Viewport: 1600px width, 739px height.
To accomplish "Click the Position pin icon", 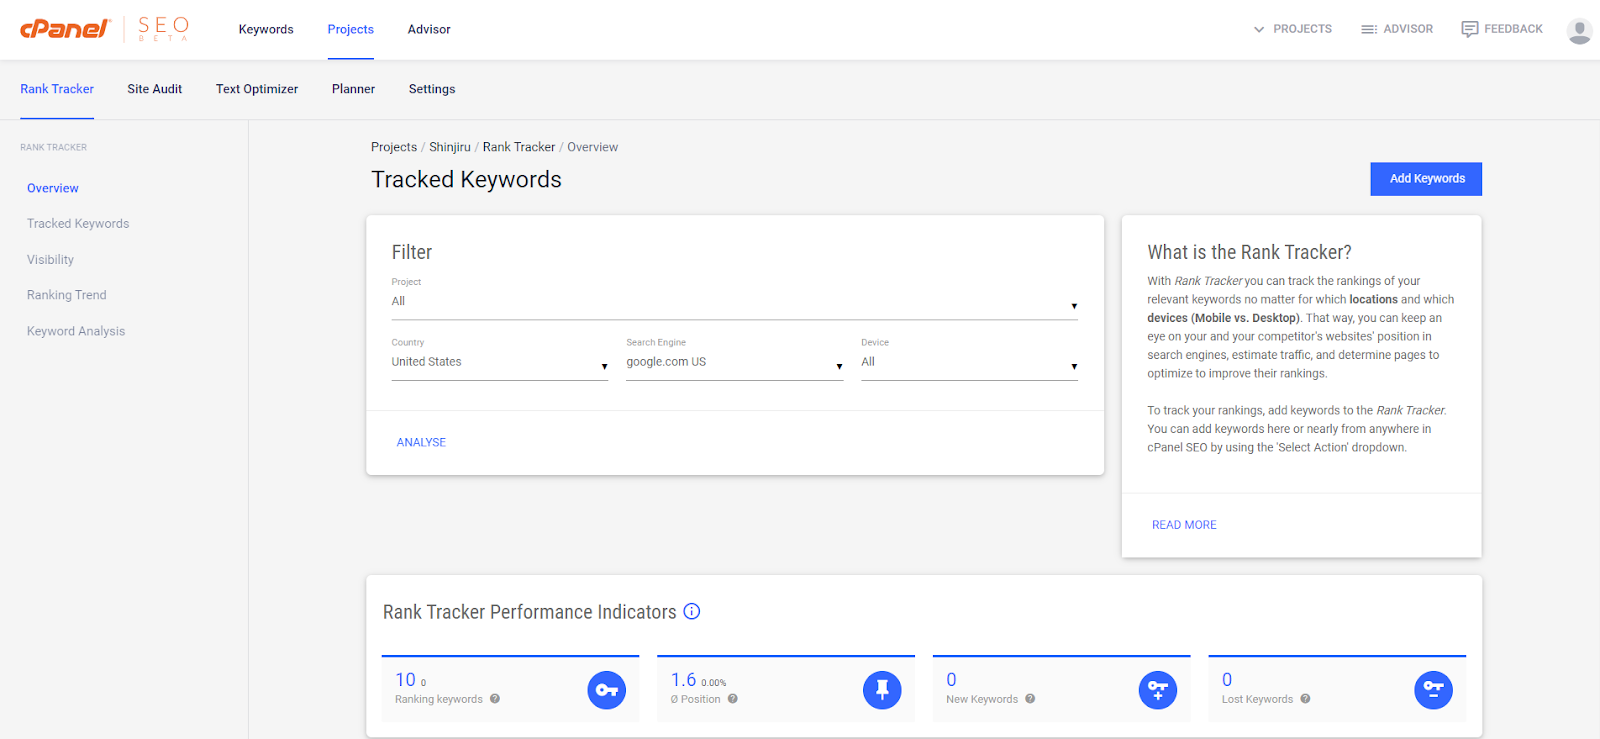I will [882, 690].
